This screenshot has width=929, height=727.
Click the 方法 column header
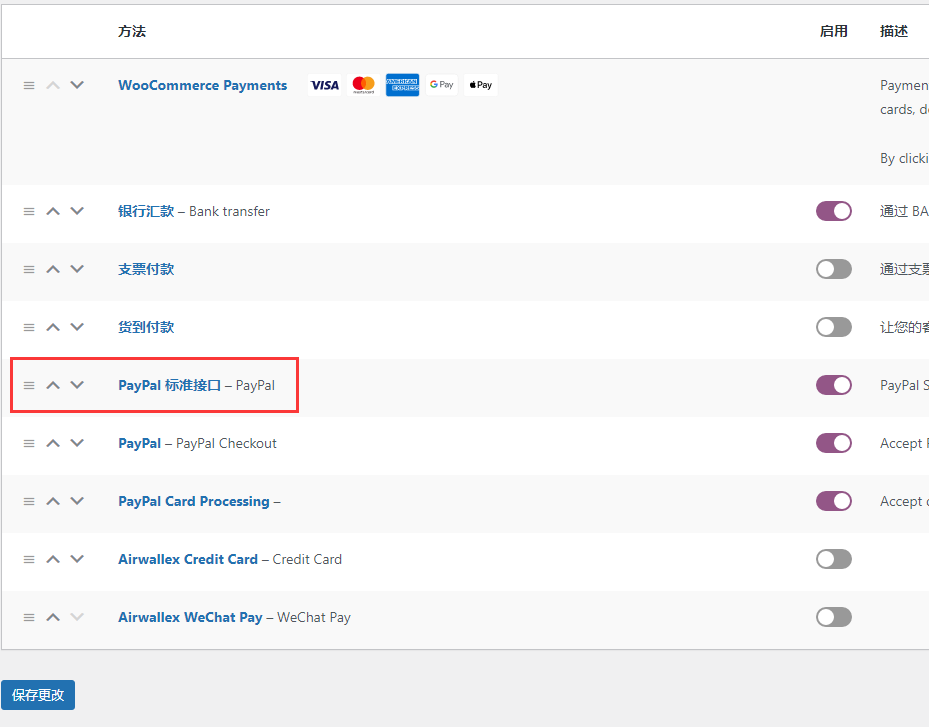pyautogui.click(x=132, y=31)
